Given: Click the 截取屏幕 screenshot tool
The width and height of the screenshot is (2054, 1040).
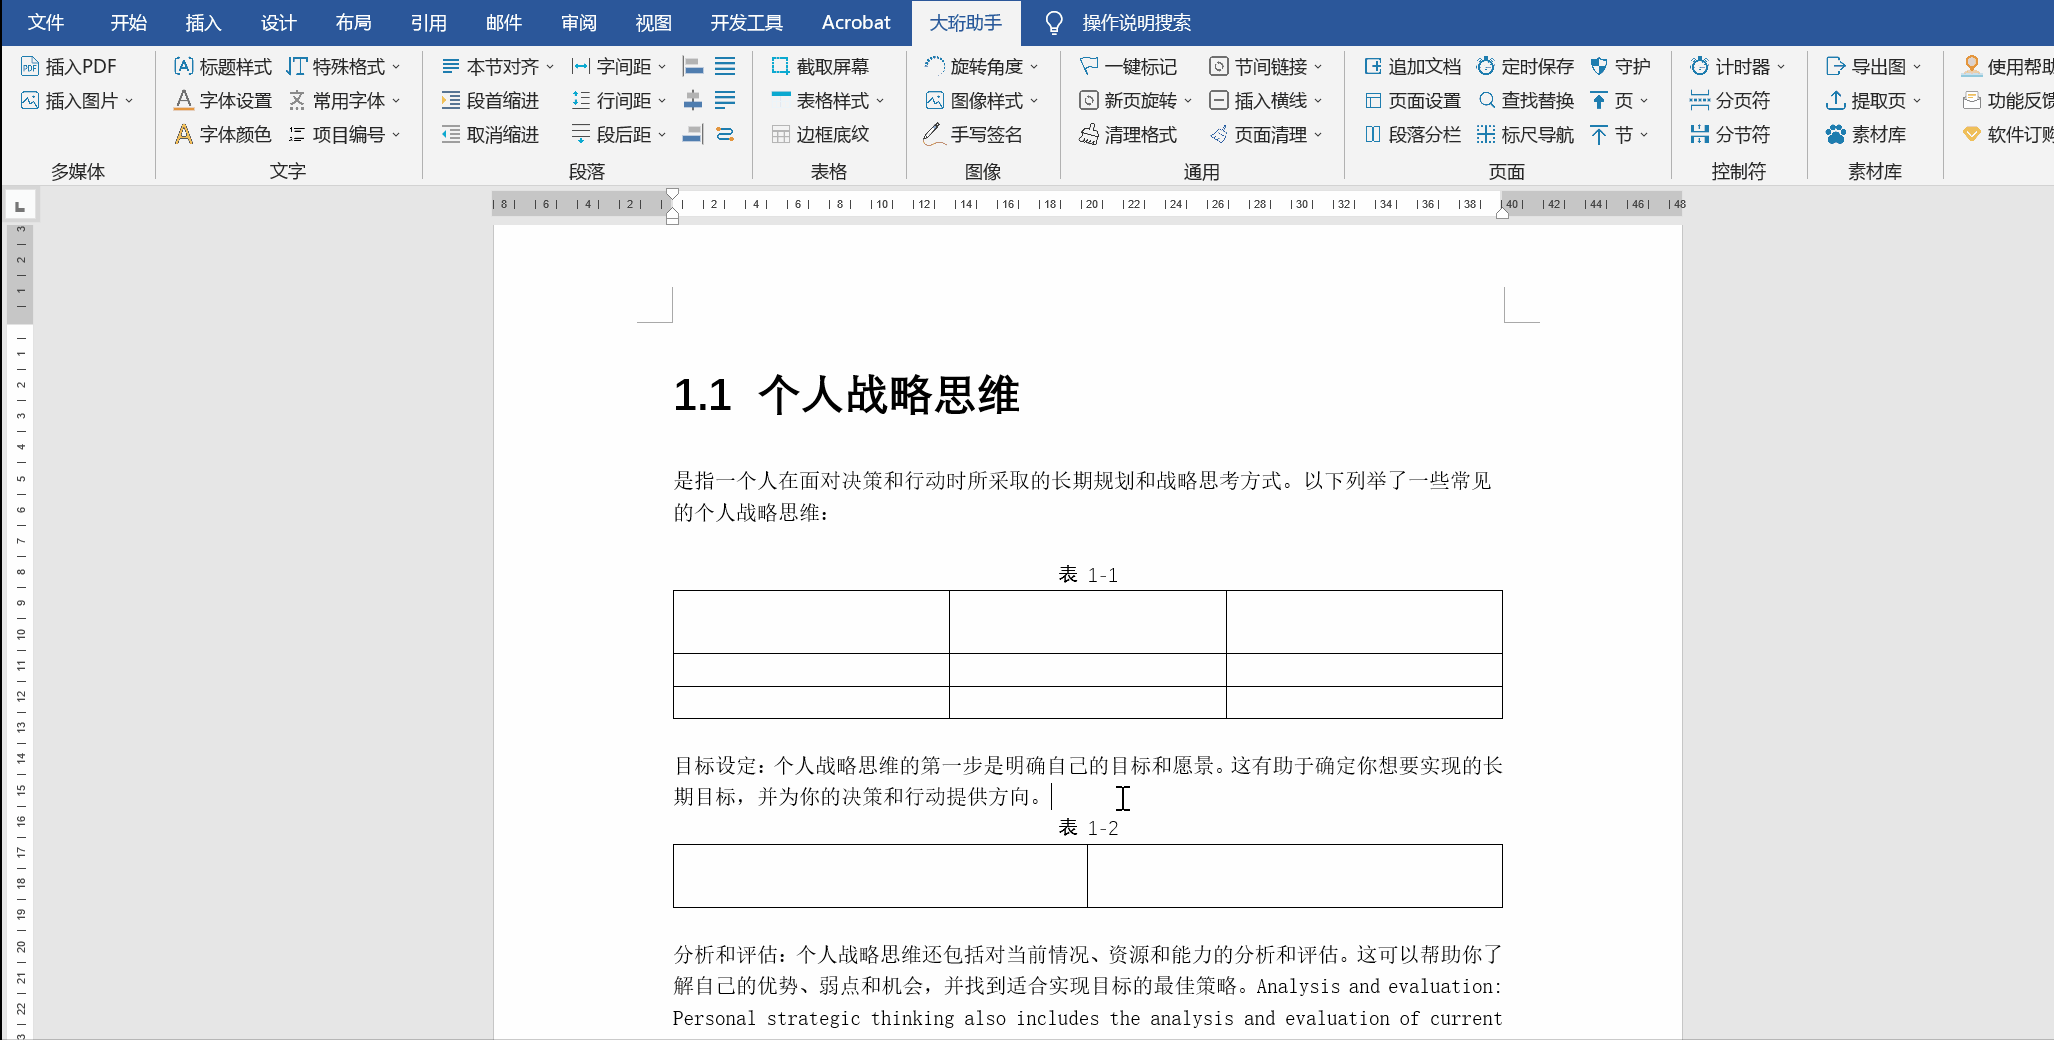Looking at the screenshot, I should pos(820,67).
